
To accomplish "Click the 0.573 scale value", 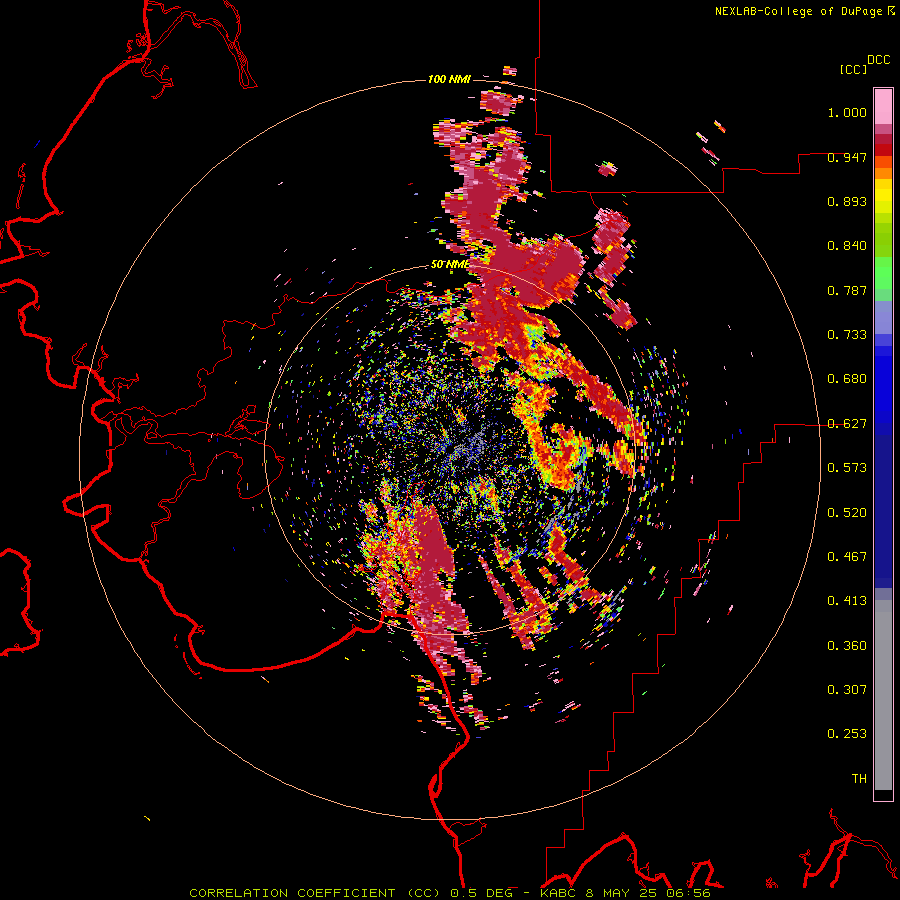I will pyautogui.click(x=847, y=468).
